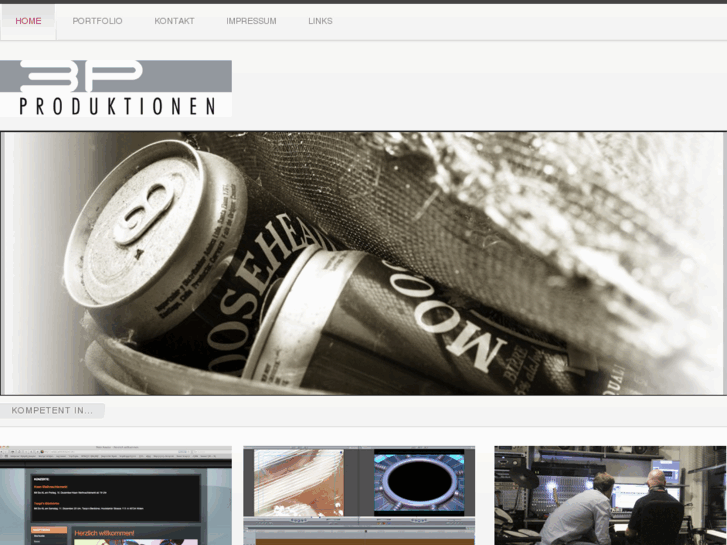Image resolution: width=727 pixels, height=545 pixels.
Task: Open the KONTAKT menu item
Action: point(174,21)
